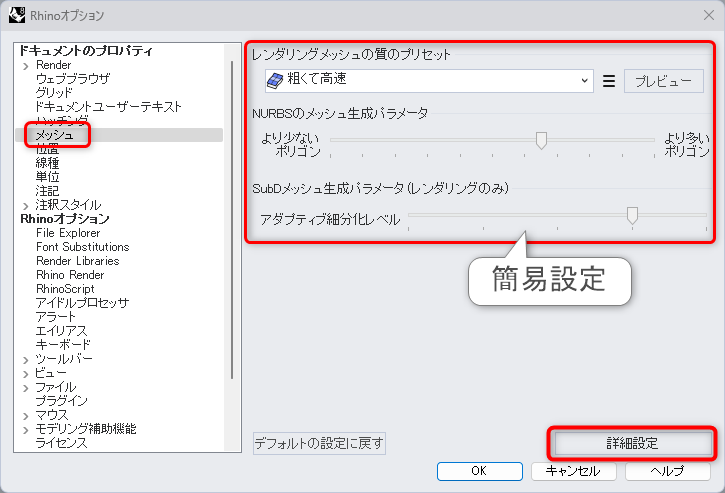The height and width of the screenshot is (493, 725).
Task: Open the 粗くて高速 mesh quality dropdown
Action: click(x=429, y=81)
